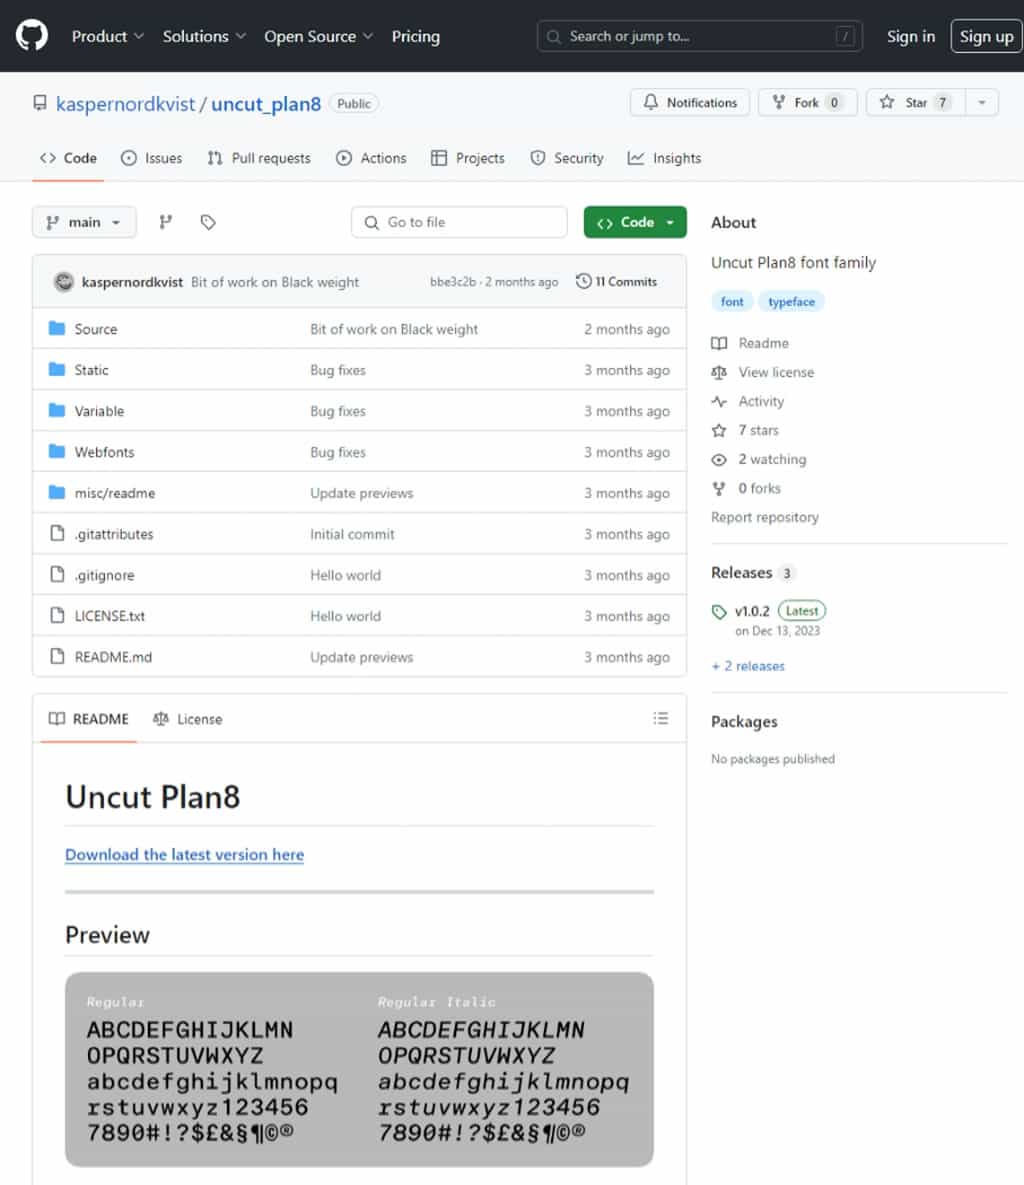Click the Sign up button
The width and height of the screenshot is (1024, 1185).
click(x=986, y=36)
